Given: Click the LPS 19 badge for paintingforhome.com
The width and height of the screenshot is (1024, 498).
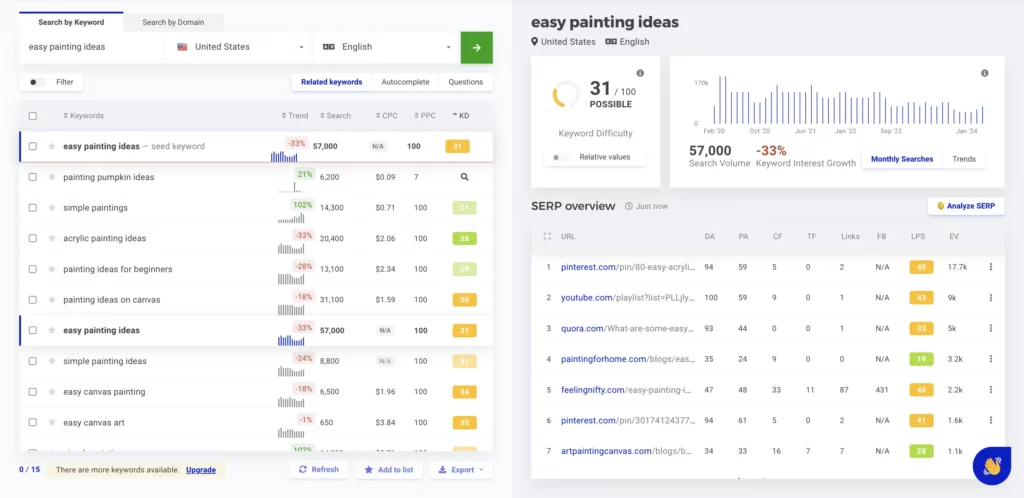Looking at the screenshot, I should pyautogui.click(x=921, y=359).
